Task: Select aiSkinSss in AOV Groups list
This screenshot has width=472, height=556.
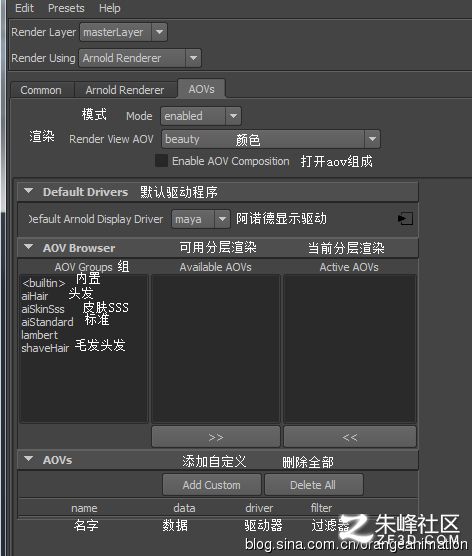Action: pyautogui.click(x=43, y=309)
